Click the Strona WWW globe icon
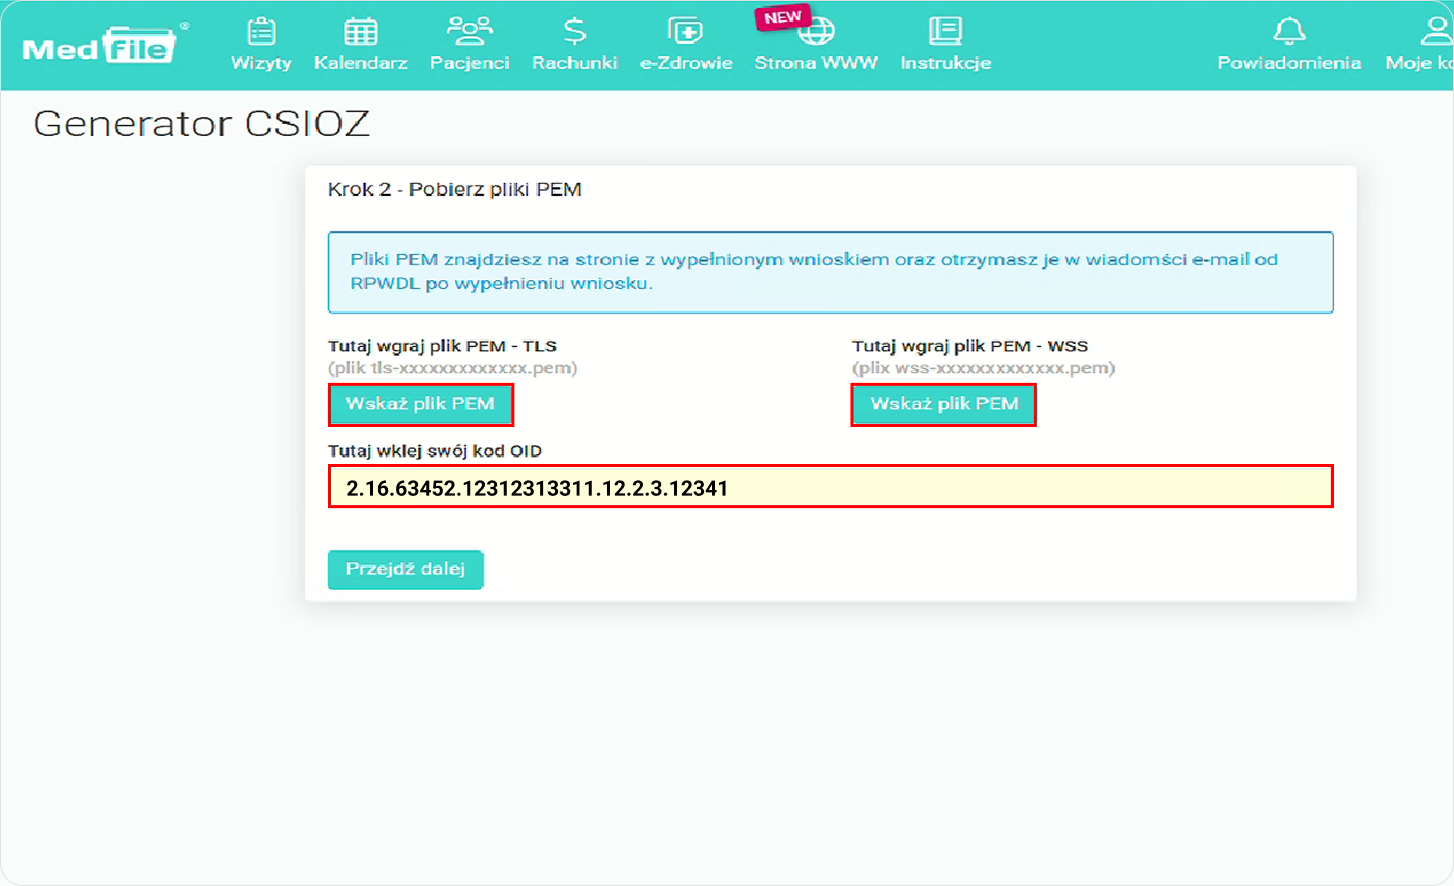This screenshot has height=886, width=1454. tap(818, 33)
